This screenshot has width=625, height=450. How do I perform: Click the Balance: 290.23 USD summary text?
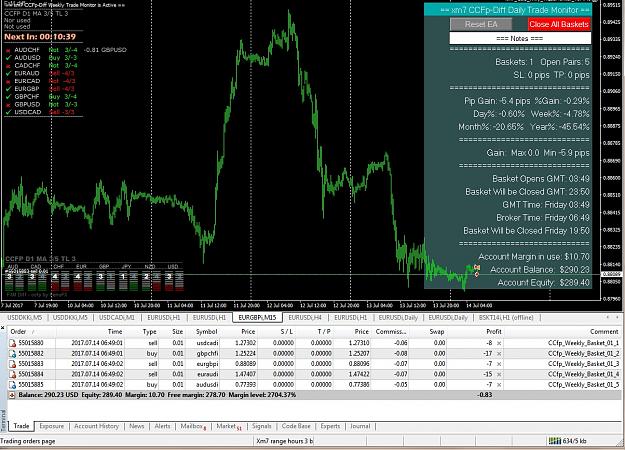pos(48,395)
